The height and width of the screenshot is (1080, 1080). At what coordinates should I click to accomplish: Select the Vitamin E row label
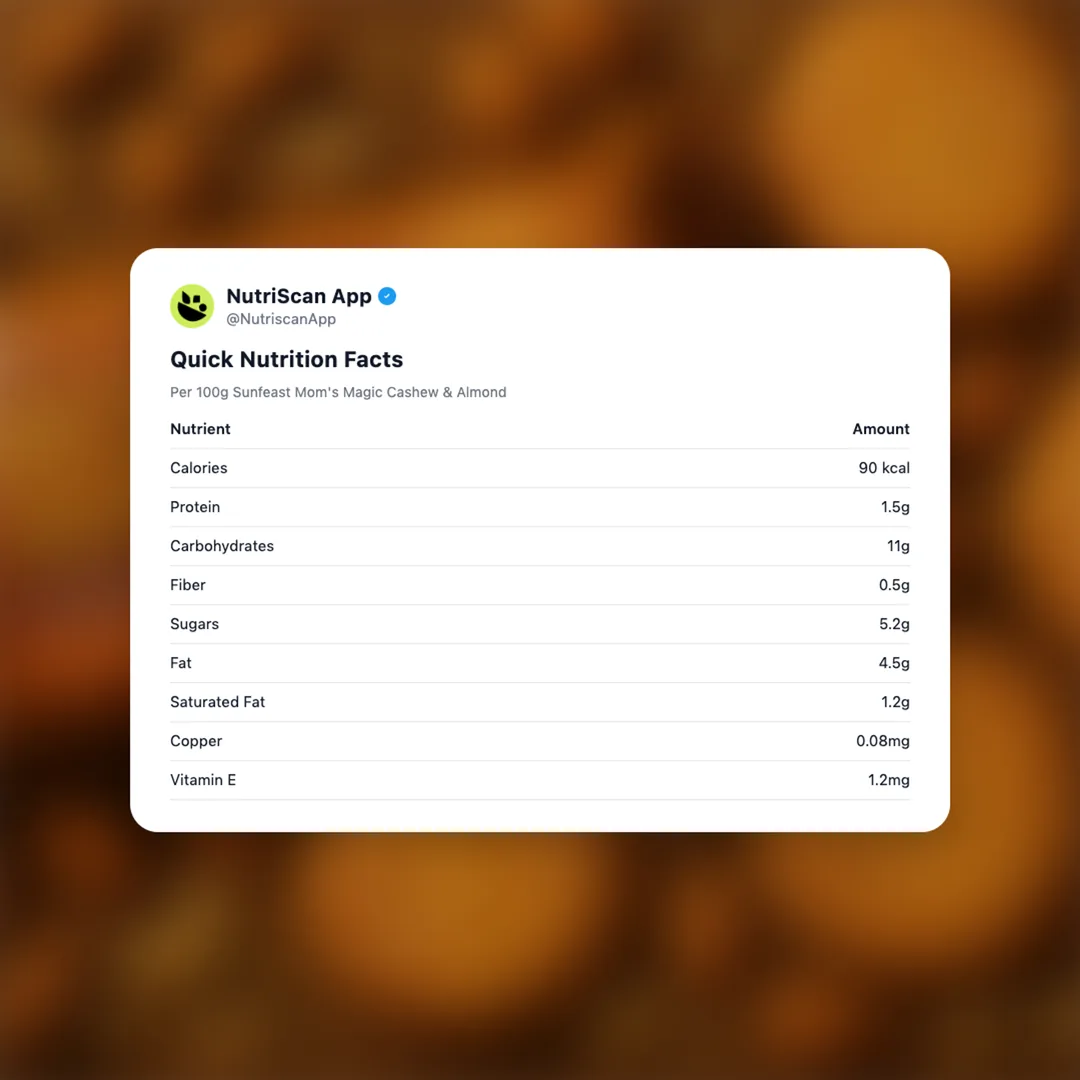coord(203,780)
